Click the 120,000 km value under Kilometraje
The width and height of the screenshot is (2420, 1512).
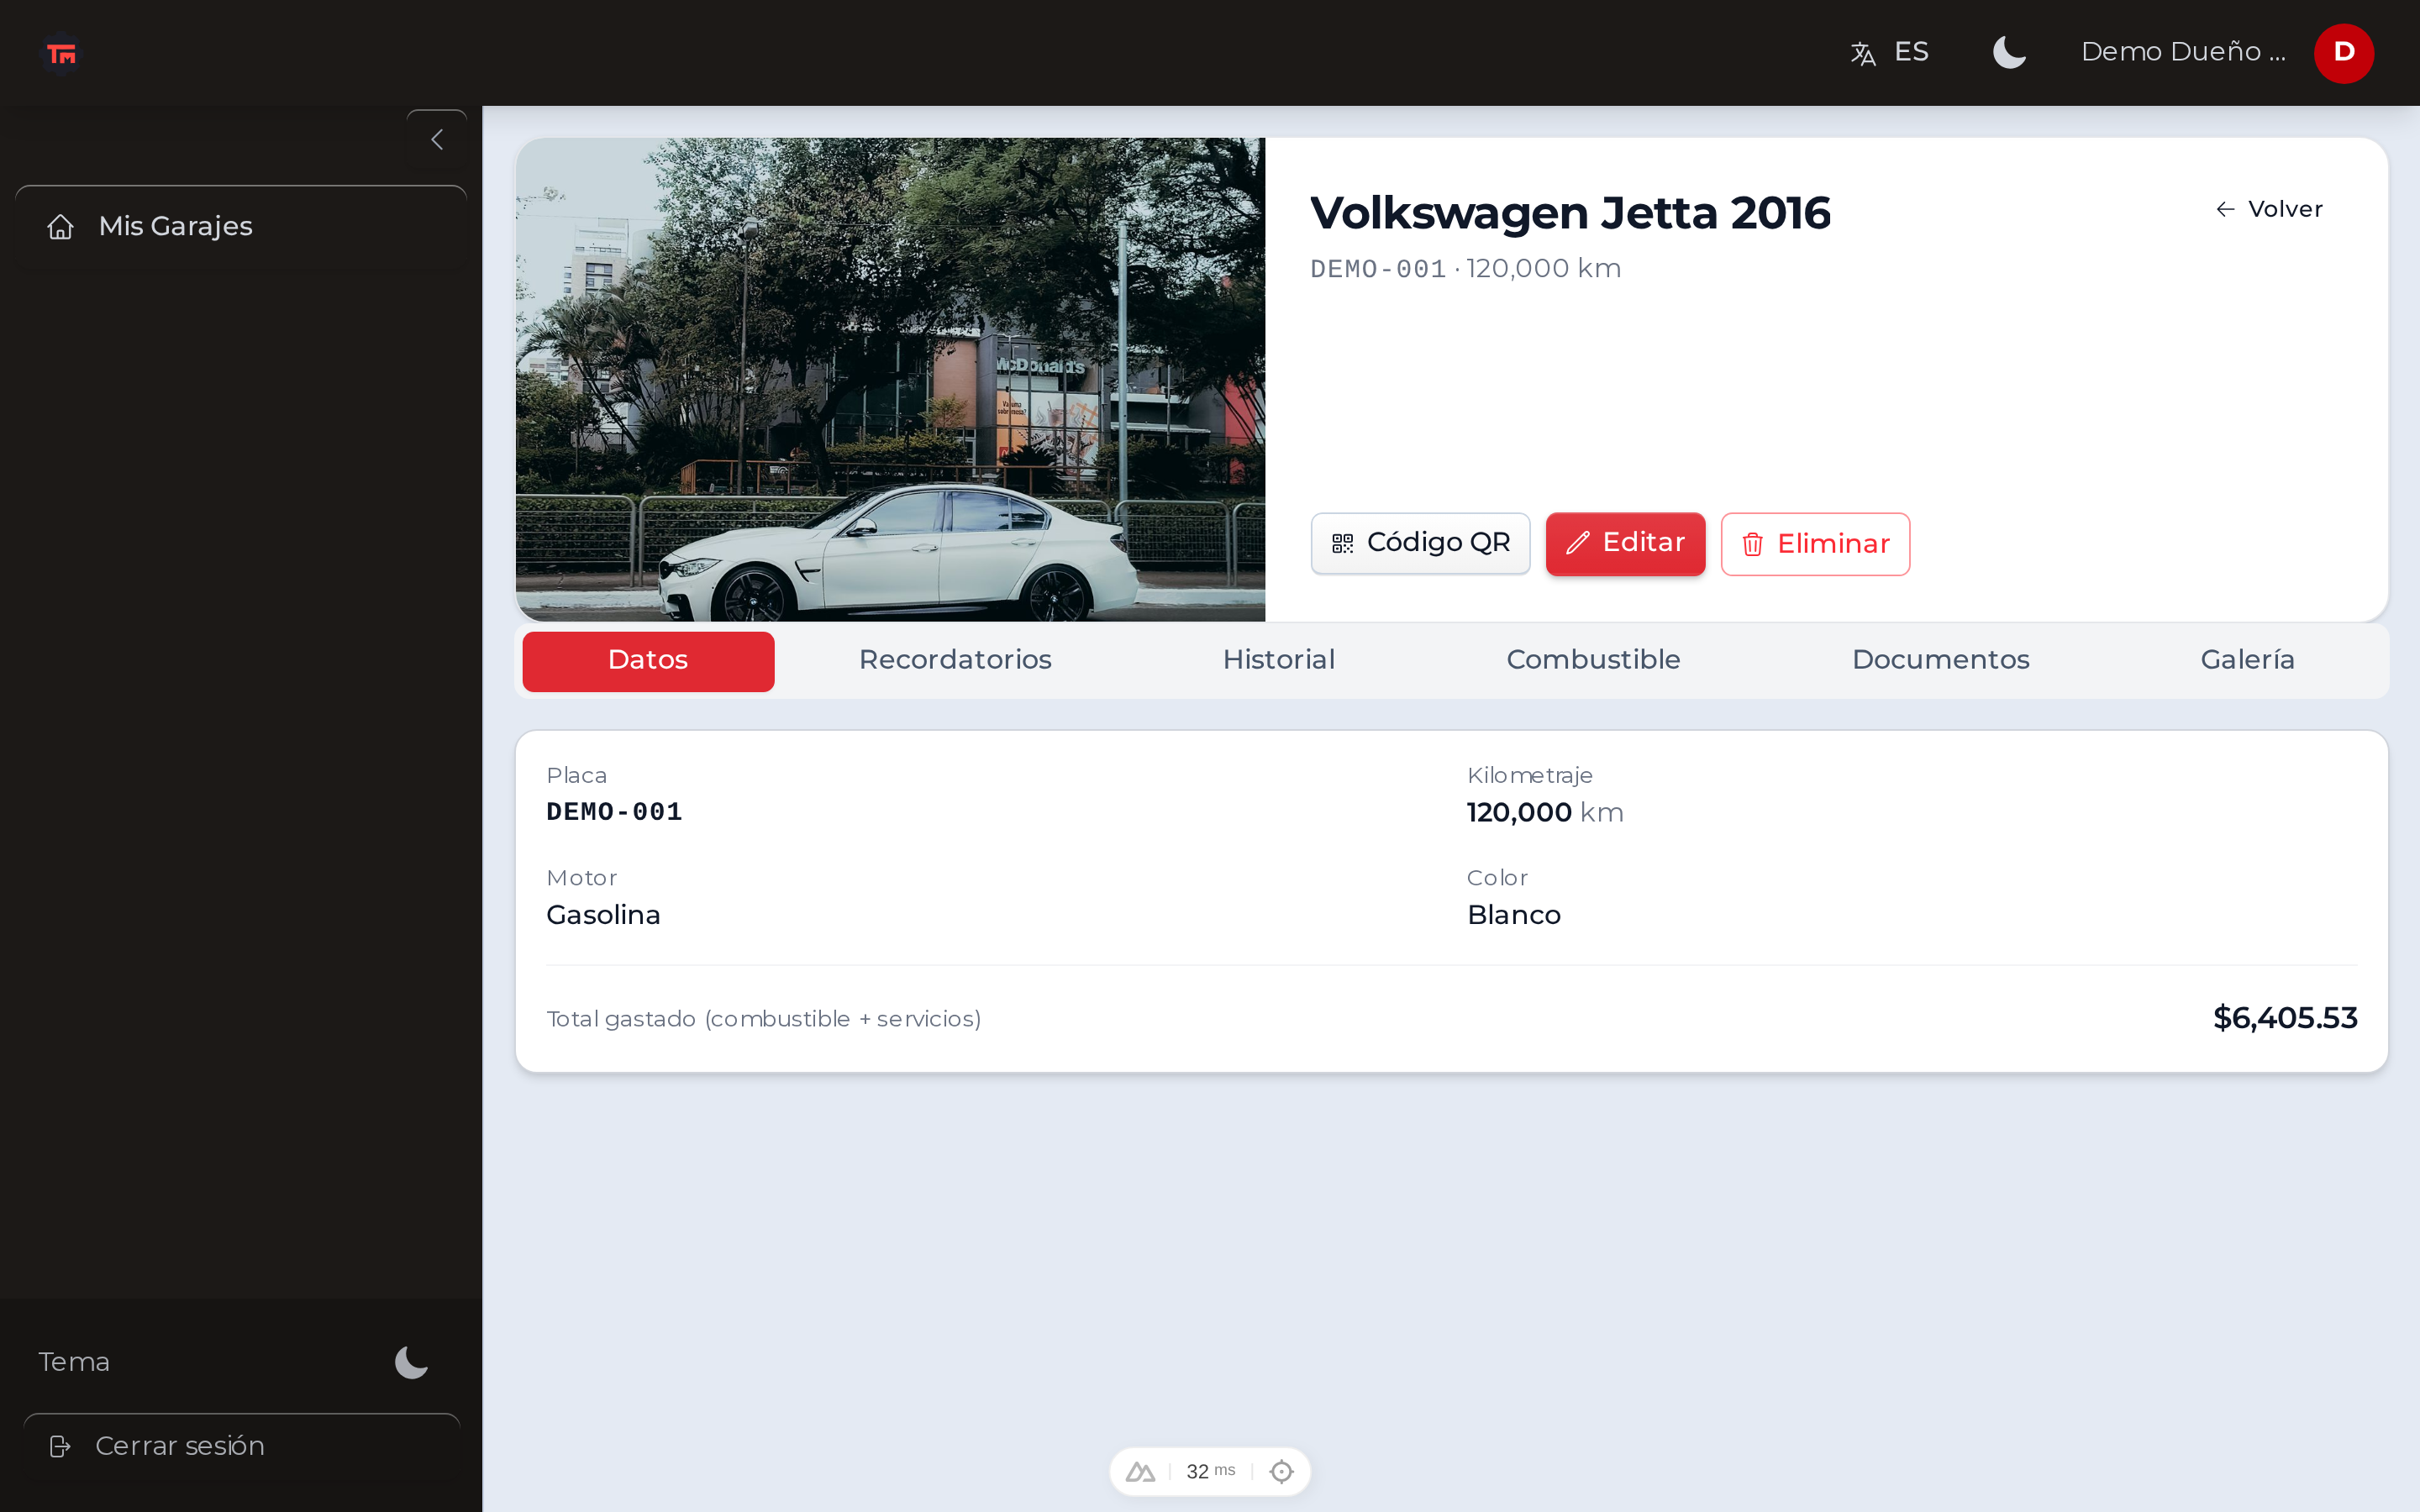coord(1545,812)
